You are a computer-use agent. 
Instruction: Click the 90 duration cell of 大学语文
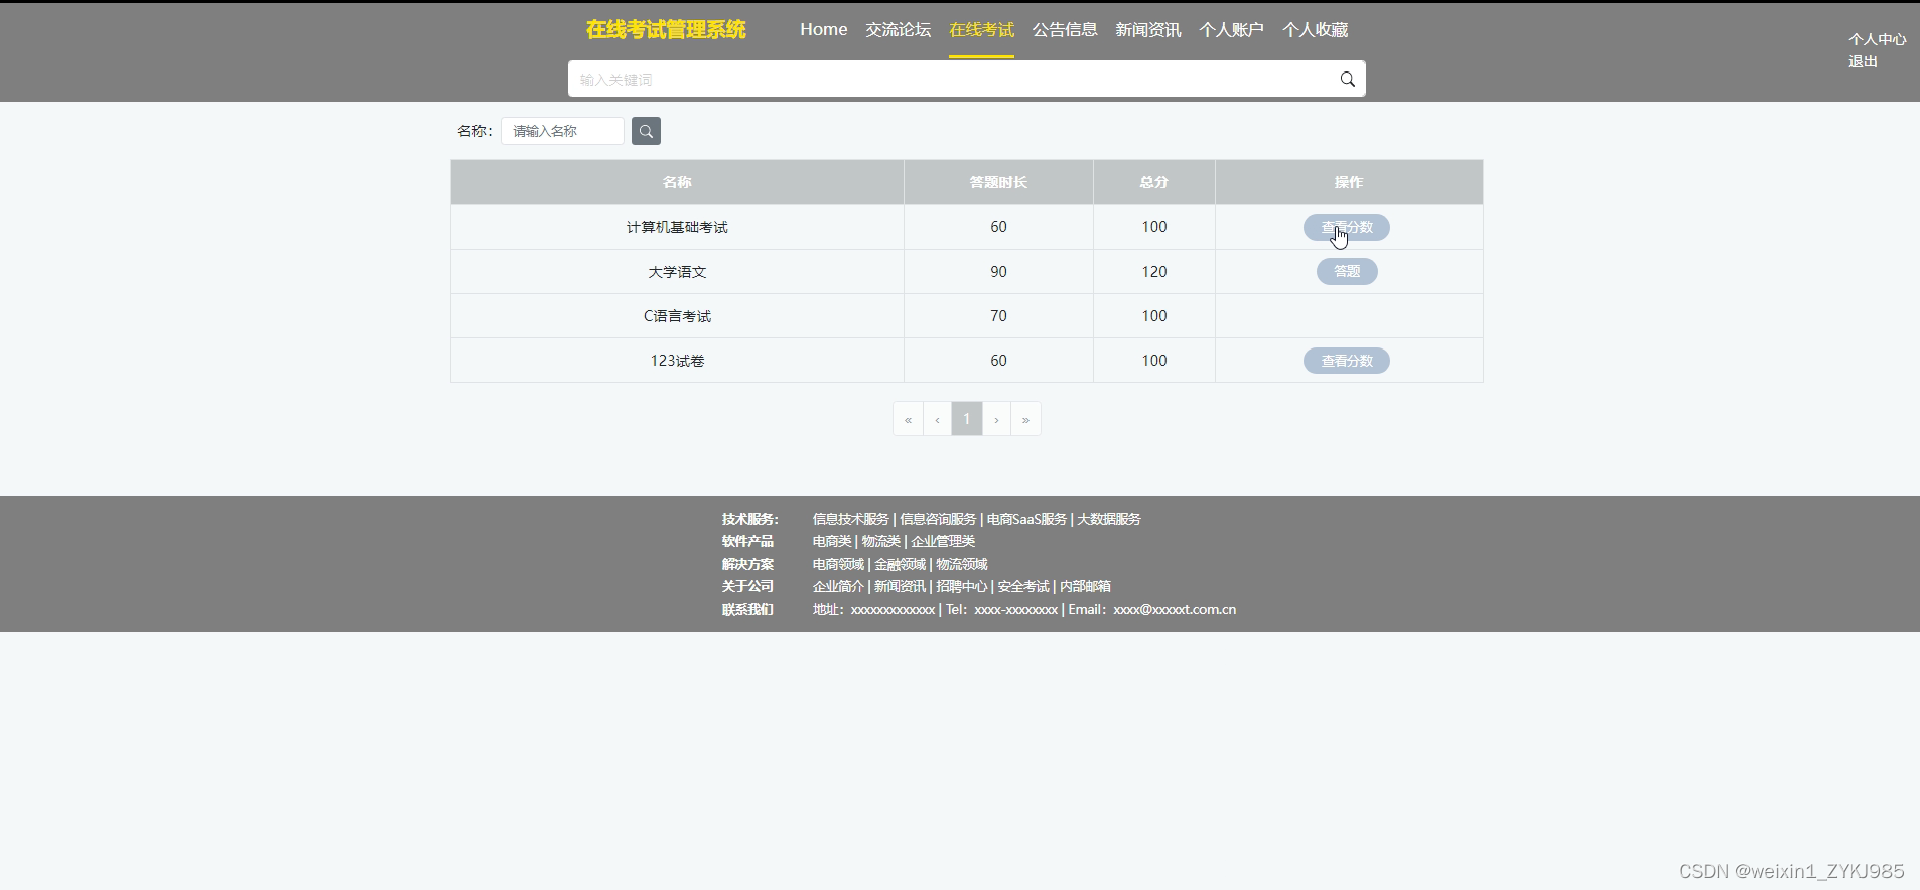tap(998, 272)
